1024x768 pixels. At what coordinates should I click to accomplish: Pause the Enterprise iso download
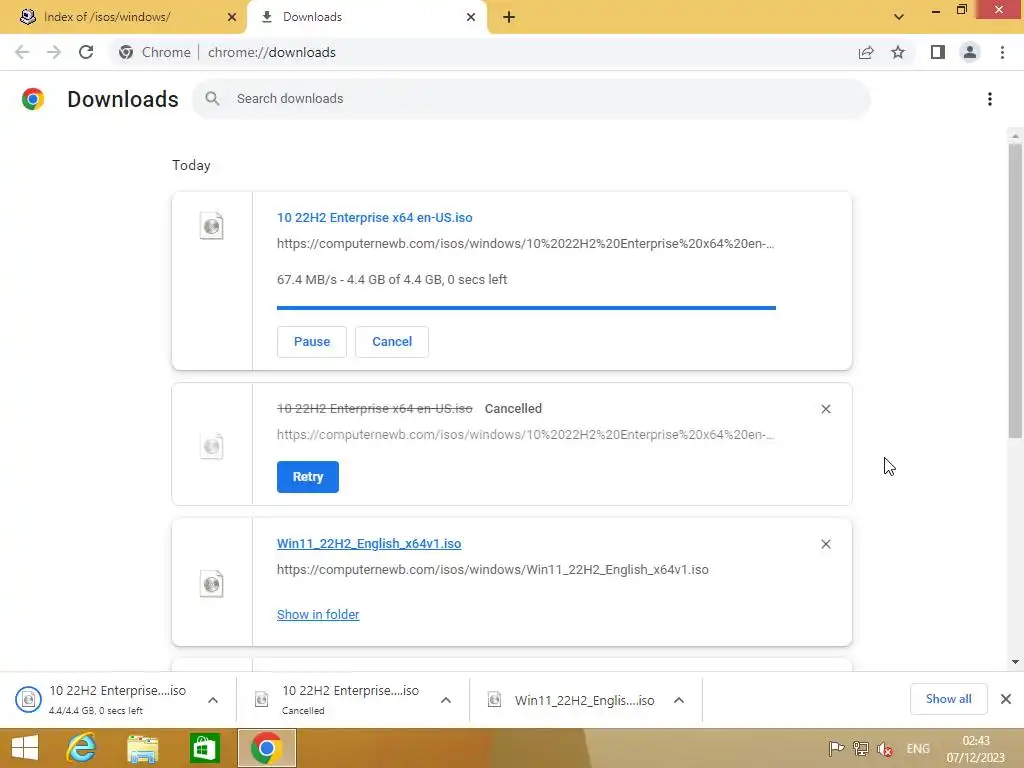pyautogui.click(x=312, y=342)
